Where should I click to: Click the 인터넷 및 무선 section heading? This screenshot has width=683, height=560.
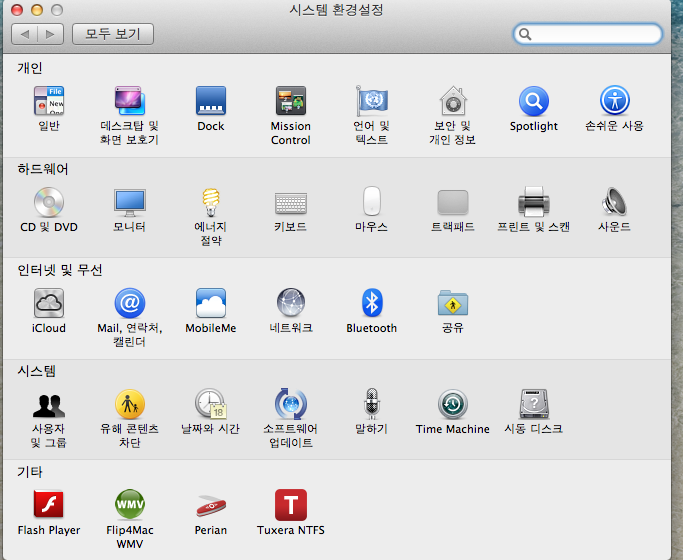coord(60,270)
